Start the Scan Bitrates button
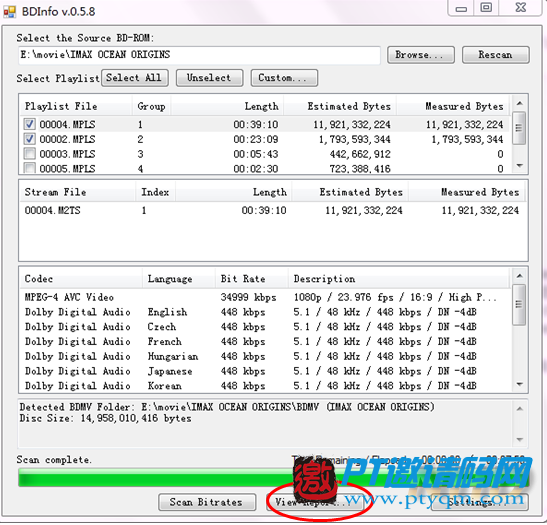This screenshot has width=547, height=525. (207, 502)
